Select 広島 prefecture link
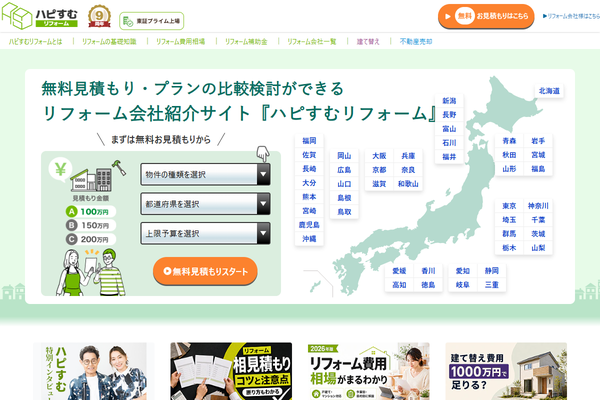This screenshot has width=600, height=400. (x=344, y=170)
